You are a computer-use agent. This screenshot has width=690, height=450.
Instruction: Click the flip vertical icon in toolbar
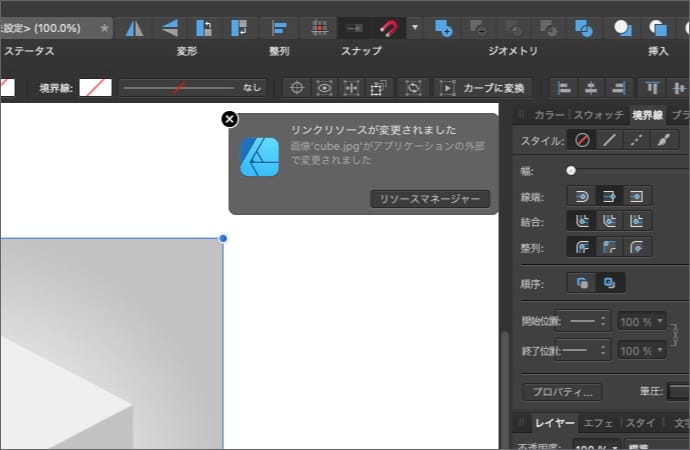point(169,27)
